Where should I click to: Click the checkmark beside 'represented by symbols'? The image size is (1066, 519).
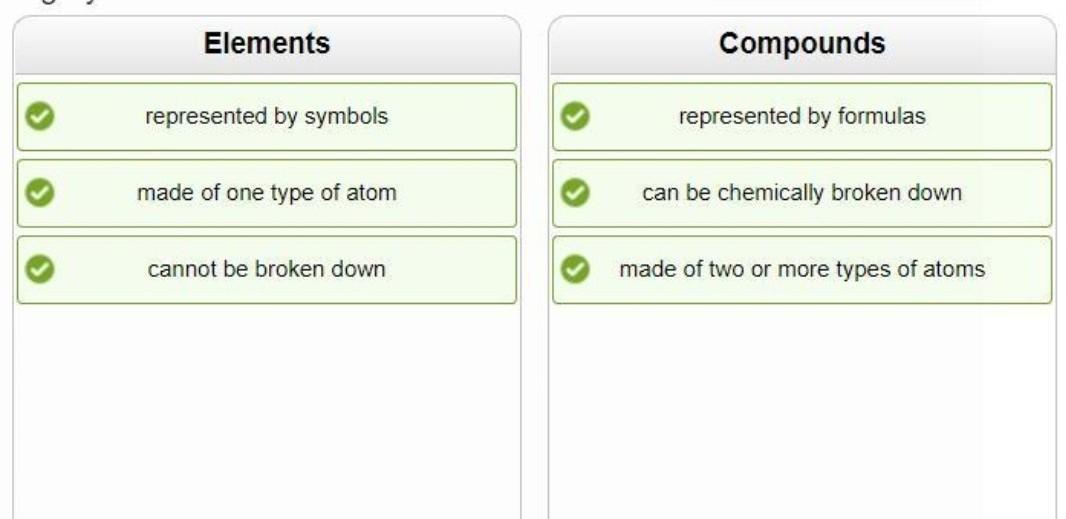39,117
